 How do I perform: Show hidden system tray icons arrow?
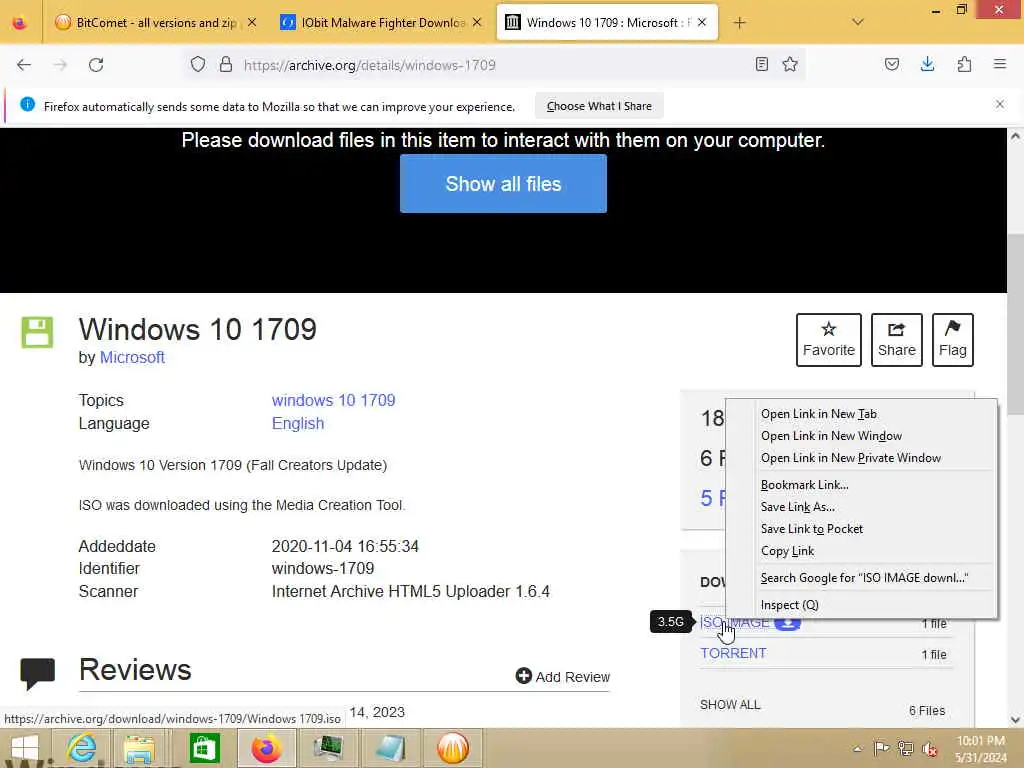857,748
